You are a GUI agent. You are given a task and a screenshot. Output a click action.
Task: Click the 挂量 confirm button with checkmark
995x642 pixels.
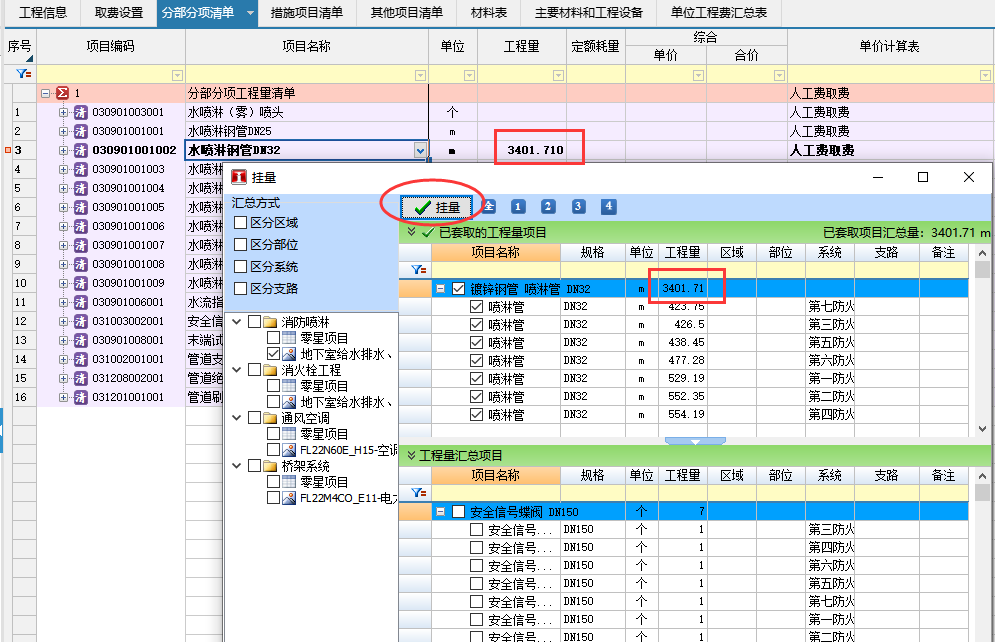pos(437,207)
